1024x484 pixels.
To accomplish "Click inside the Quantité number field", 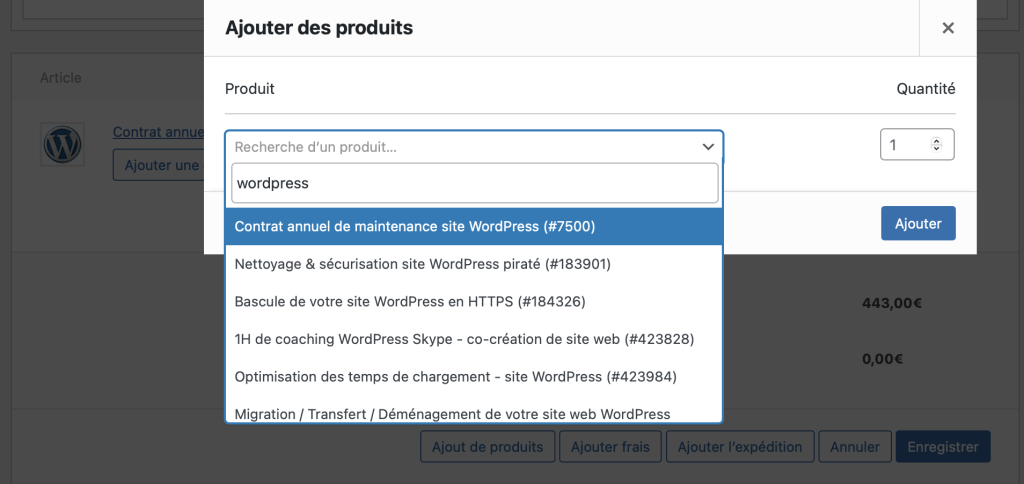I will click(x=905, y=145).
